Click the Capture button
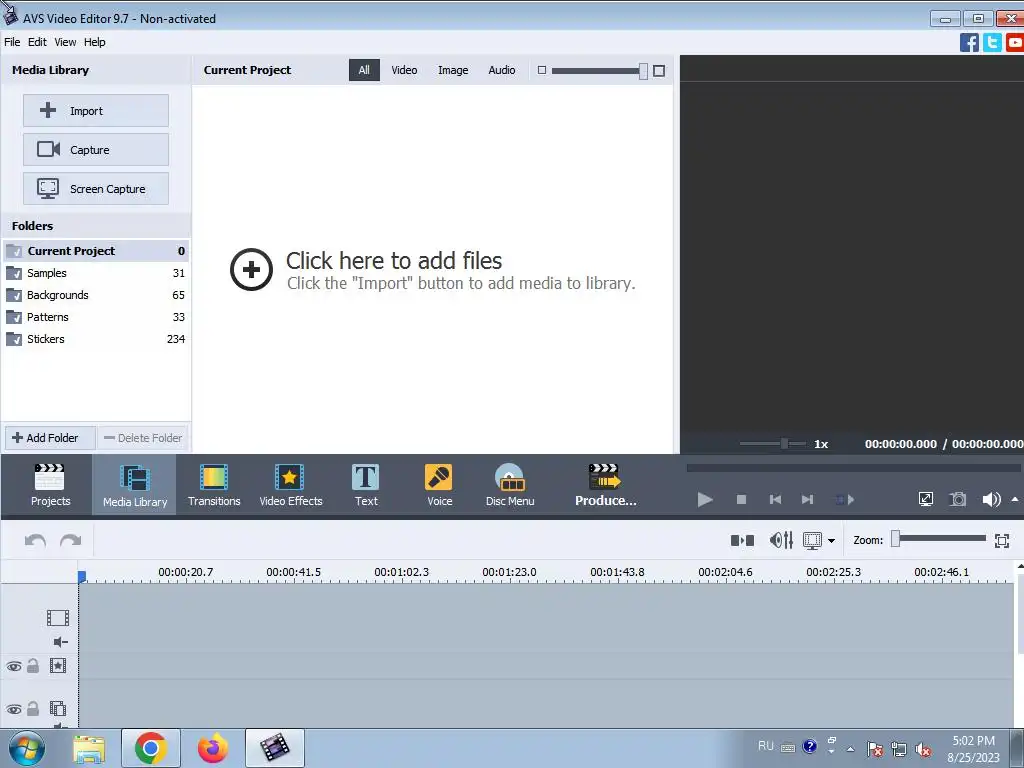 (96, 150)
